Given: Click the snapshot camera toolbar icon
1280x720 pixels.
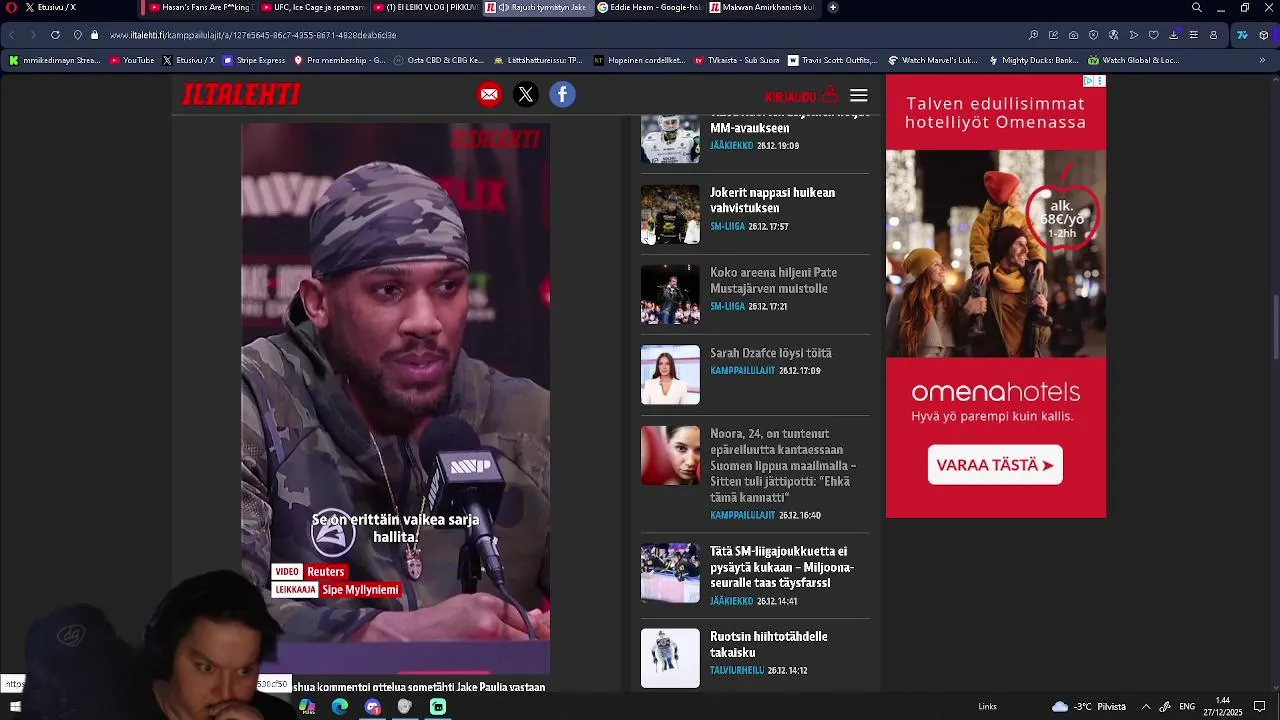Looking at the screenshot, I should pyautogui.click(x=1073, y=35).
